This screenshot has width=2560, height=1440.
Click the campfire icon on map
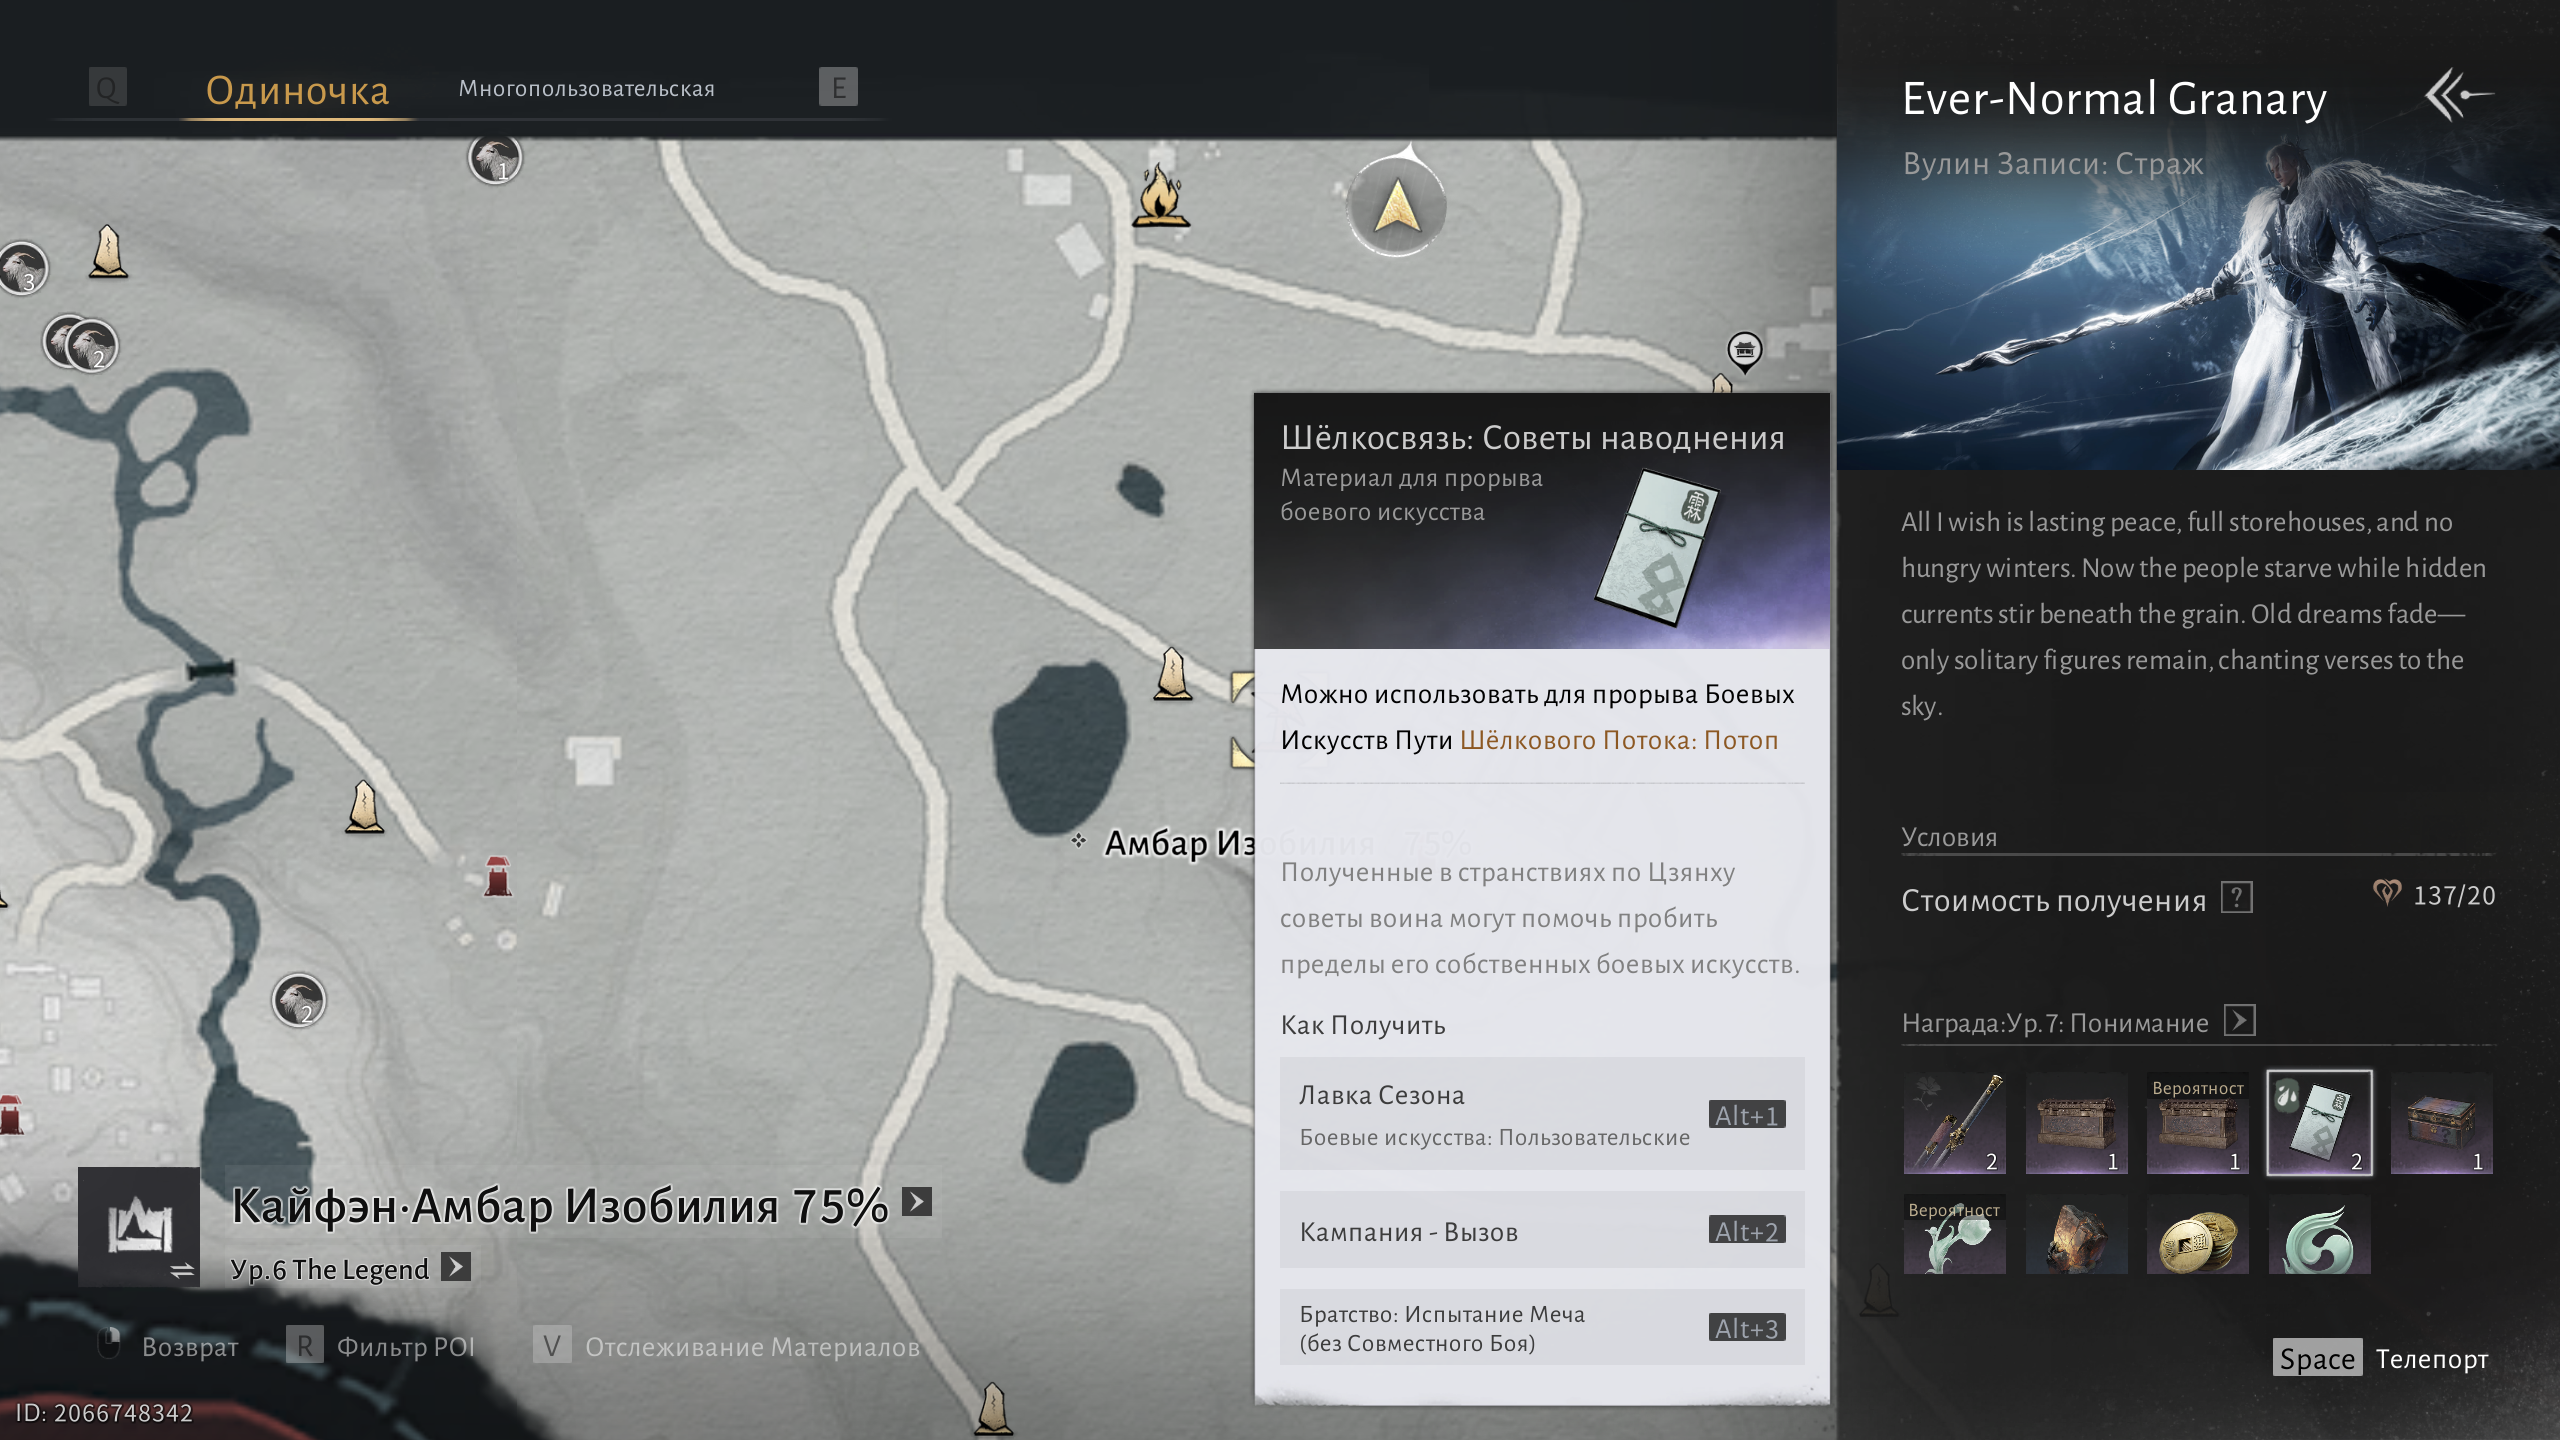click(1160, 197)
